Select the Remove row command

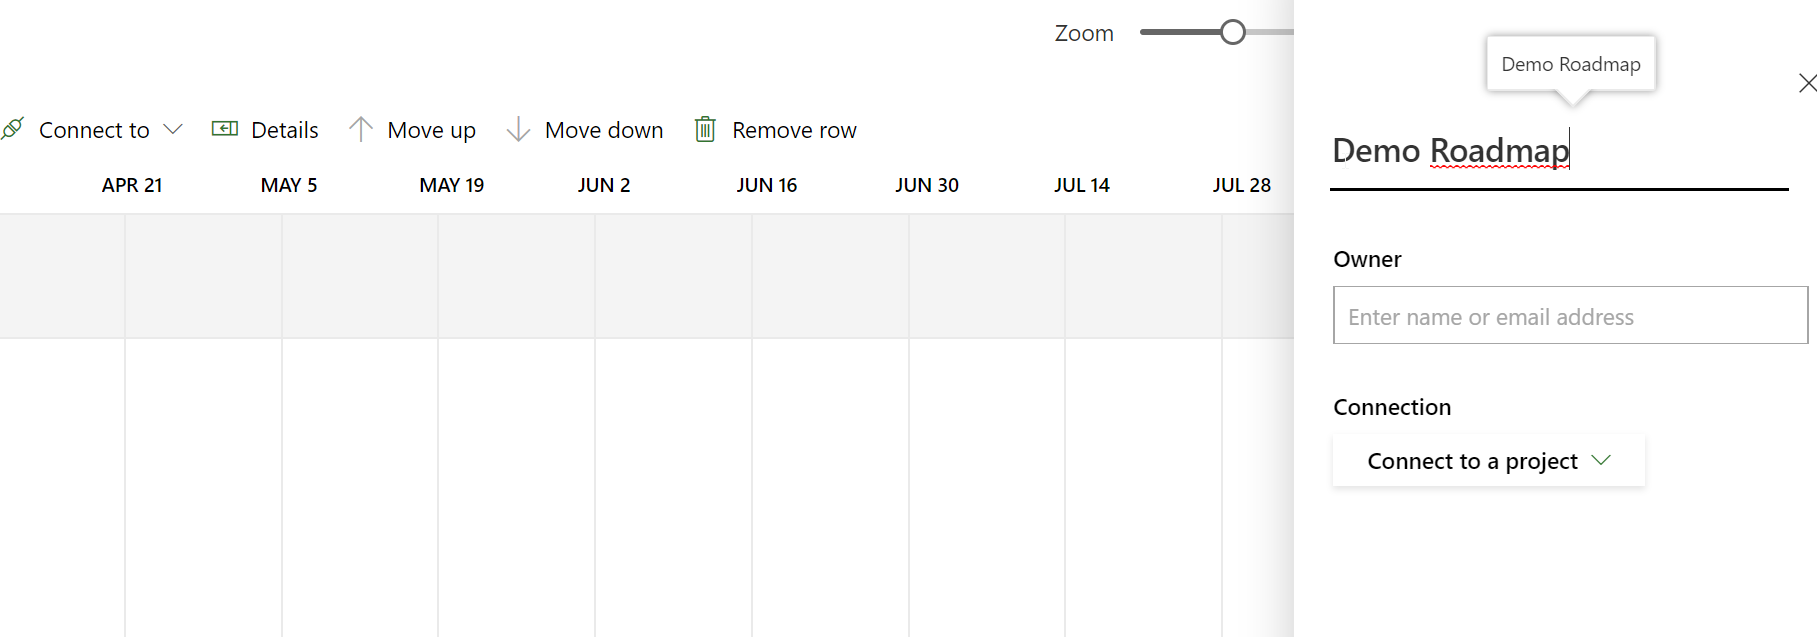(794, 129)
